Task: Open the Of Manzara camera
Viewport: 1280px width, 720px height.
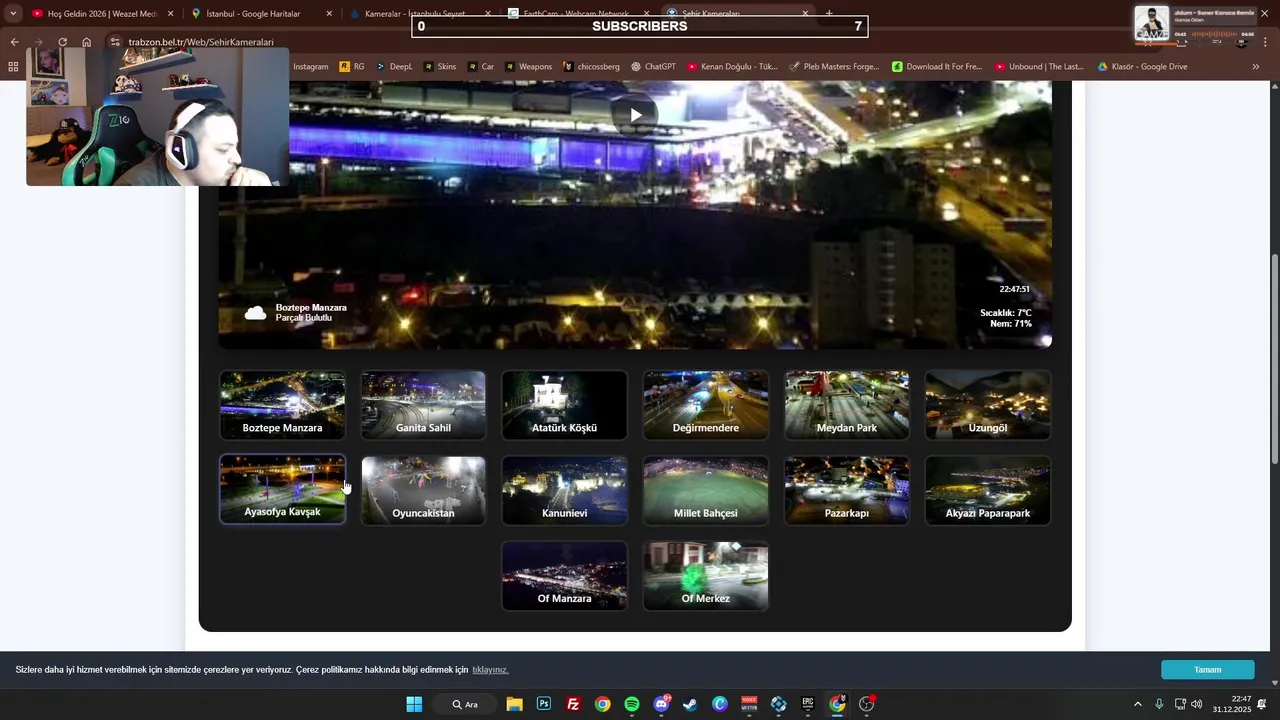Action: pos(564,576)
